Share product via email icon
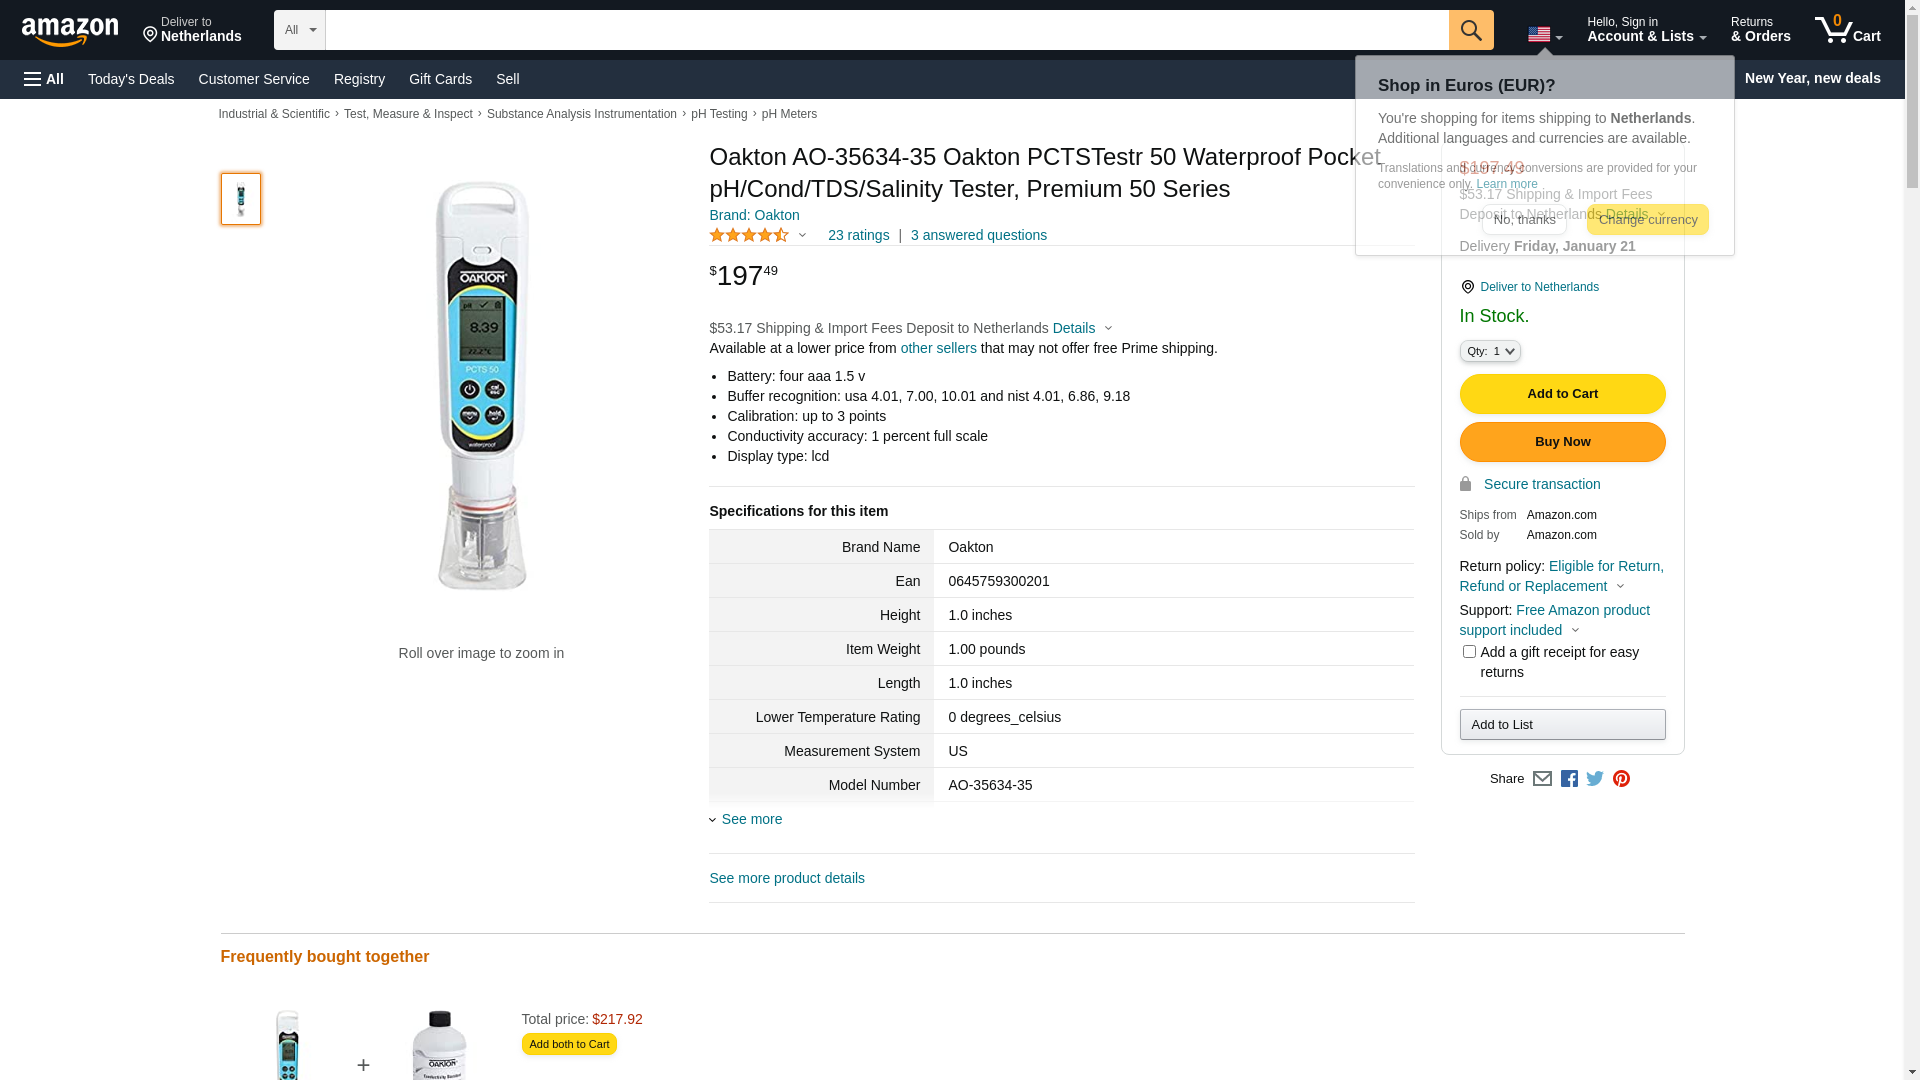The height and width of the screenshot is (1080, 1920). (x=1542, y=779)
